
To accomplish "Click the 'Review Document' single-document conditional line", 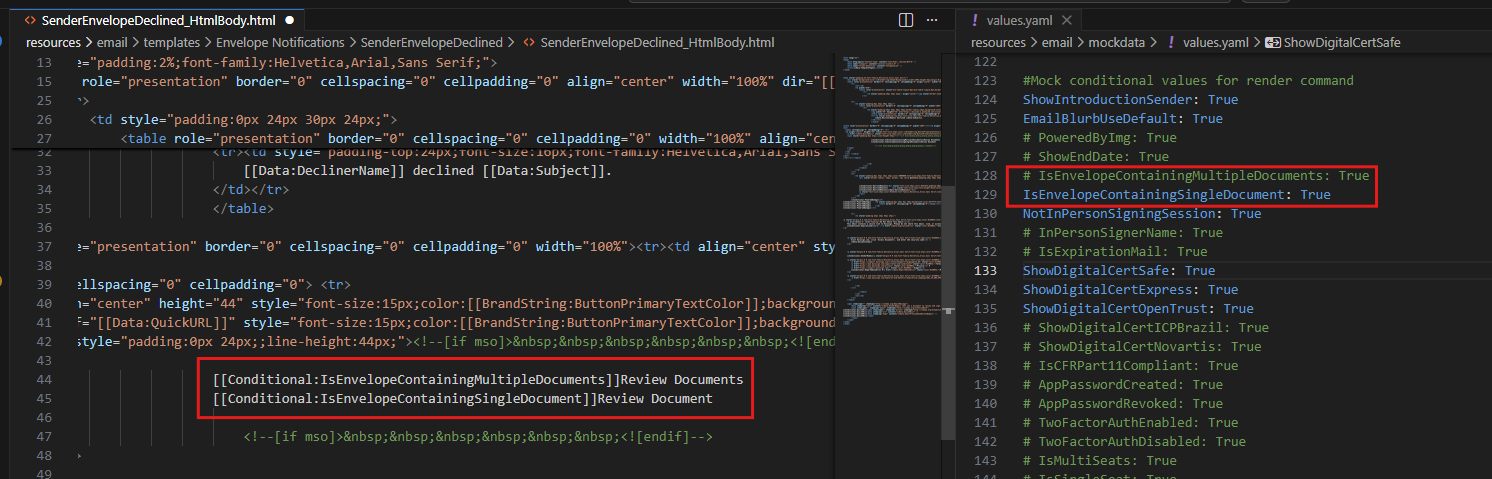I will (463, 398).
